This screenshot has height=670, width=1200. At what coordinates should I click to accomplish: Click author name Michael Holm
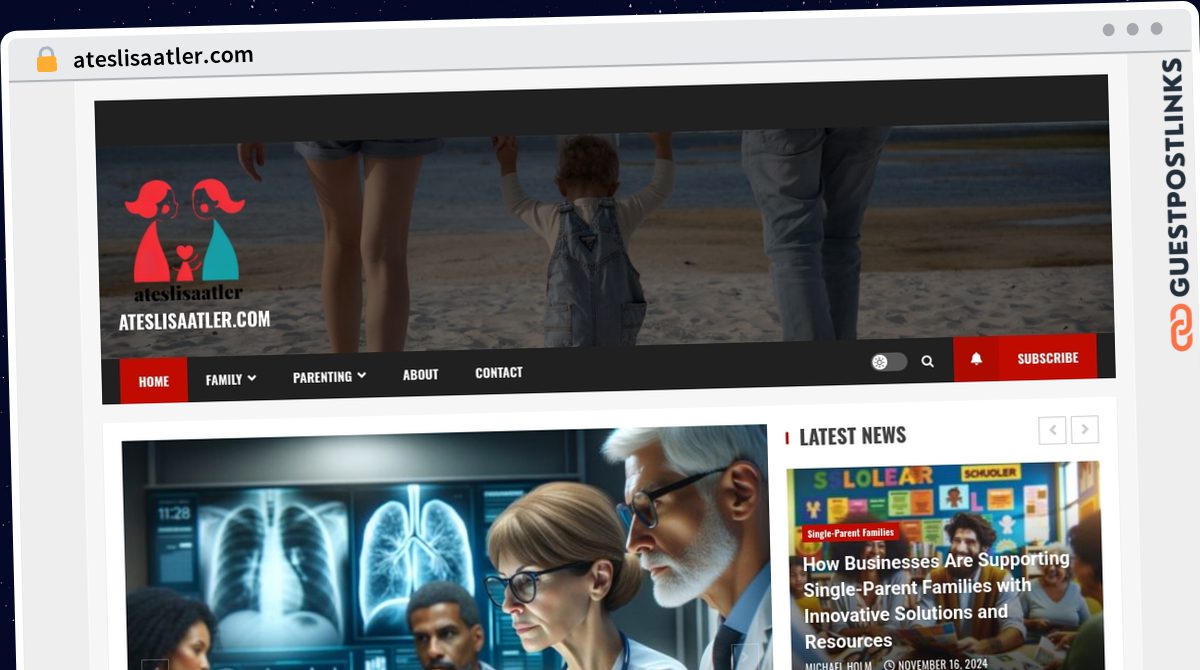pos(838,666)
